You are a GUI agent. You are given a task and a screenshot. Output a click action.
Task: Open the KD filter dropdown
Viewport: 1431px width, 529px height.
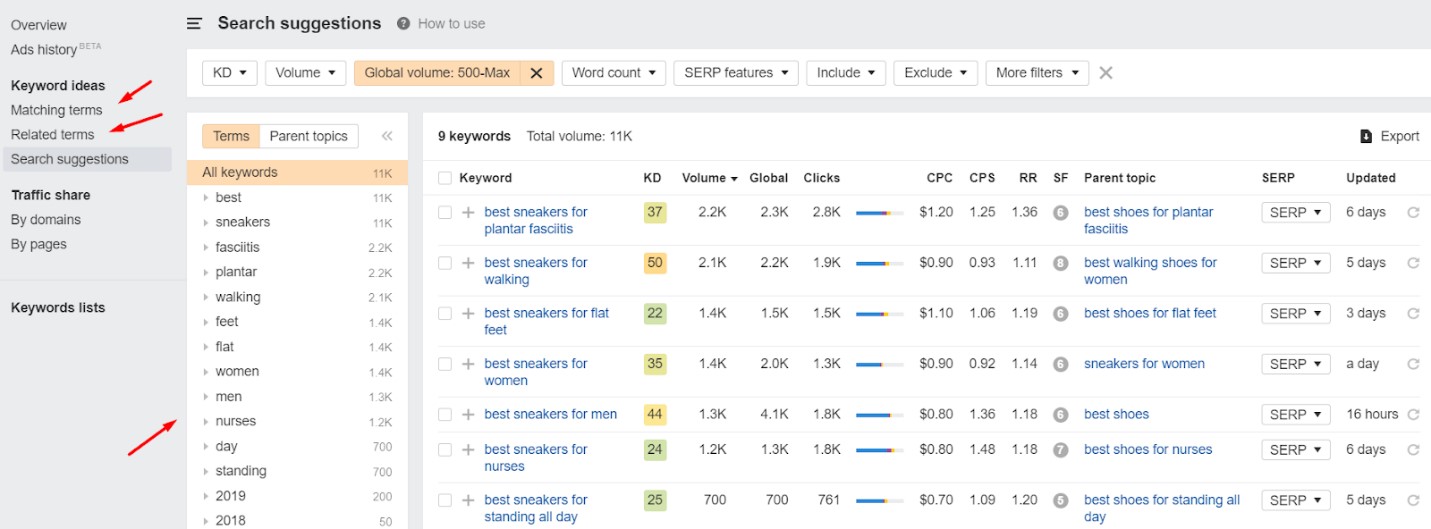click(x=230, y=73)
